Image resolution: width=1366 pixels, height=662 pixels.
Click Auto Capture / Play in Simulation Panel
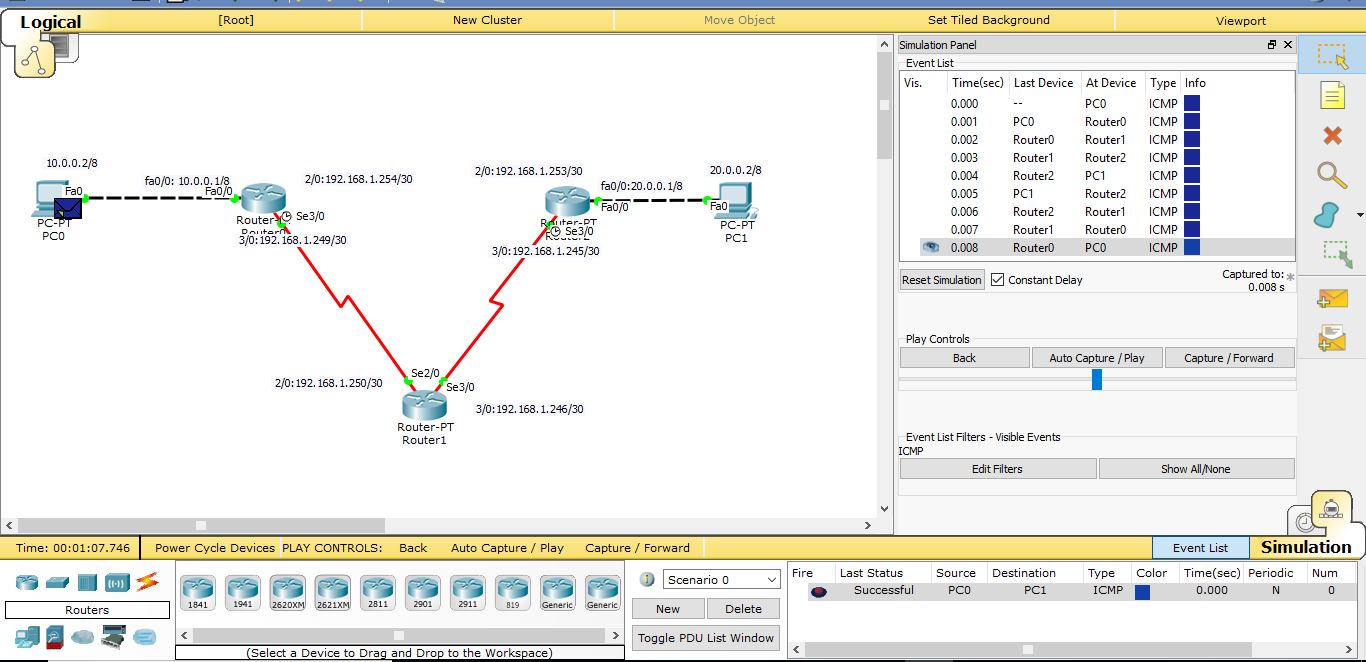[x=1096, y=358]
